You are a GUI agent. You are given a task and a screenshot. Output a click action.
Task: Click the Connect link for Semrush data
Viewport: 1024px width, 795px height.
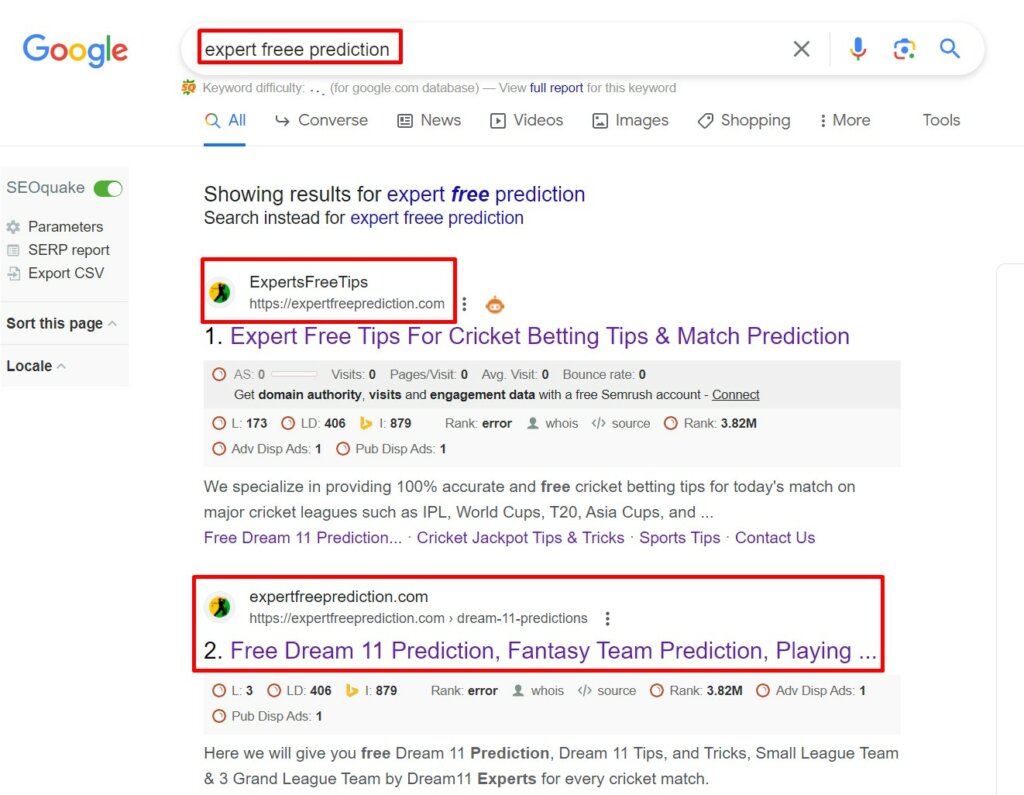pyautogui.click(x=735, y=394)
